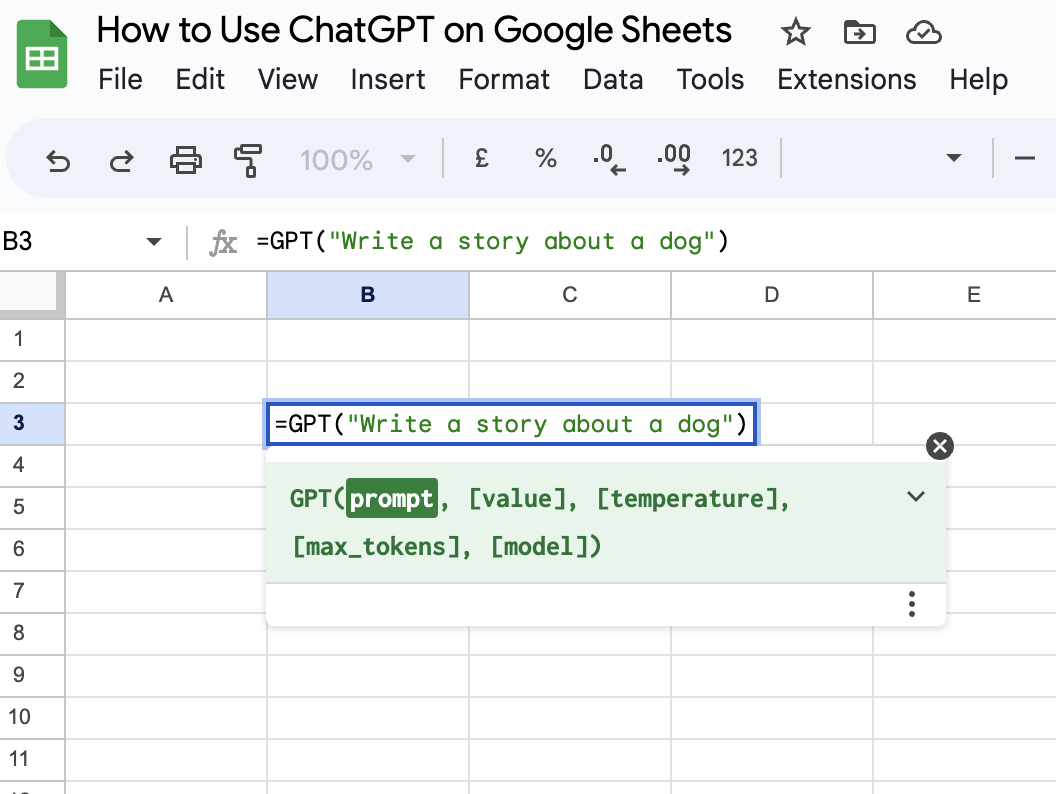Open more options in function help
1056x794 pixels.
click(911, 604)
